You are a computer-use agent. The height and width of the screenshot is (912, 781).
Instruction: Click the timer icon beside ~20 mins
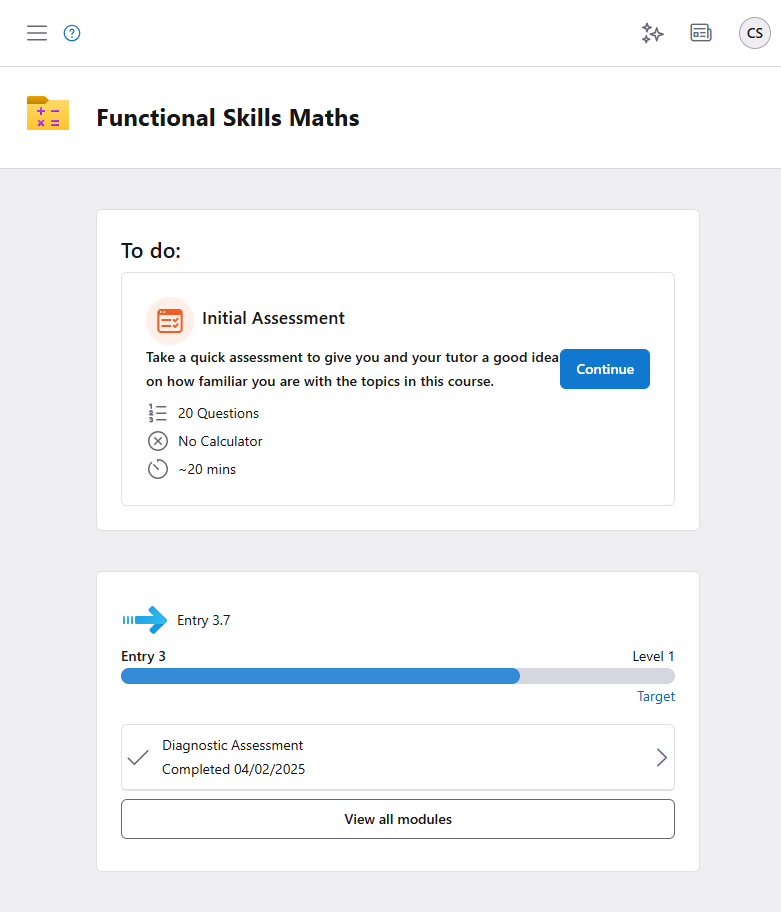157,469
